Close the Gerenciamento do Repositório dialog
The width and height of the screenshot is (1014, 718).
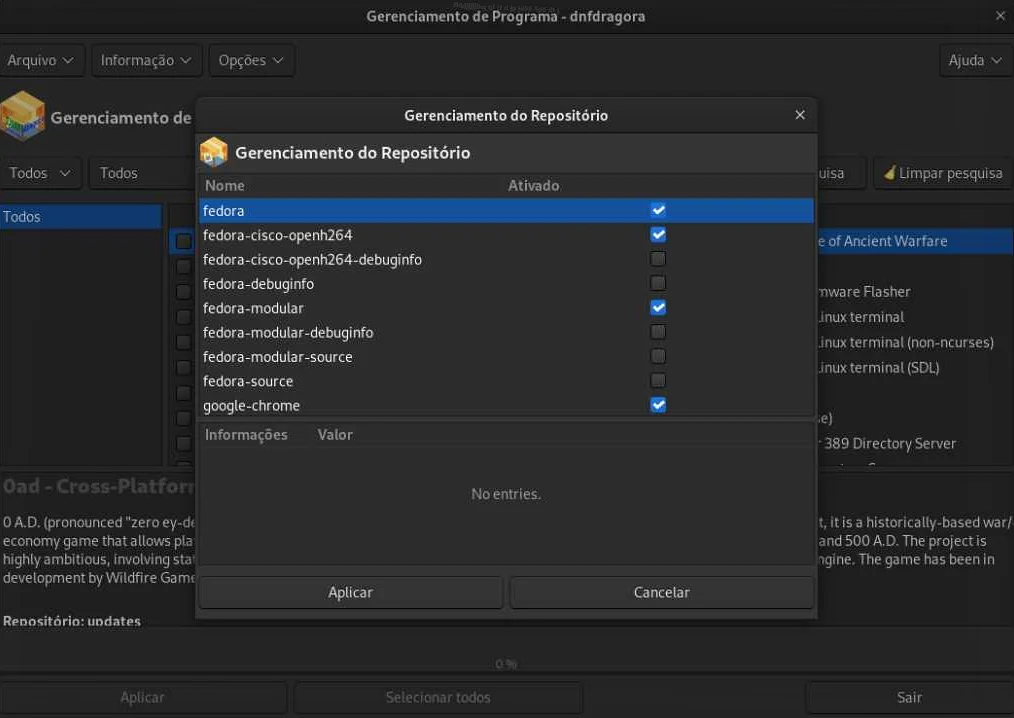[x=800, y=115]
